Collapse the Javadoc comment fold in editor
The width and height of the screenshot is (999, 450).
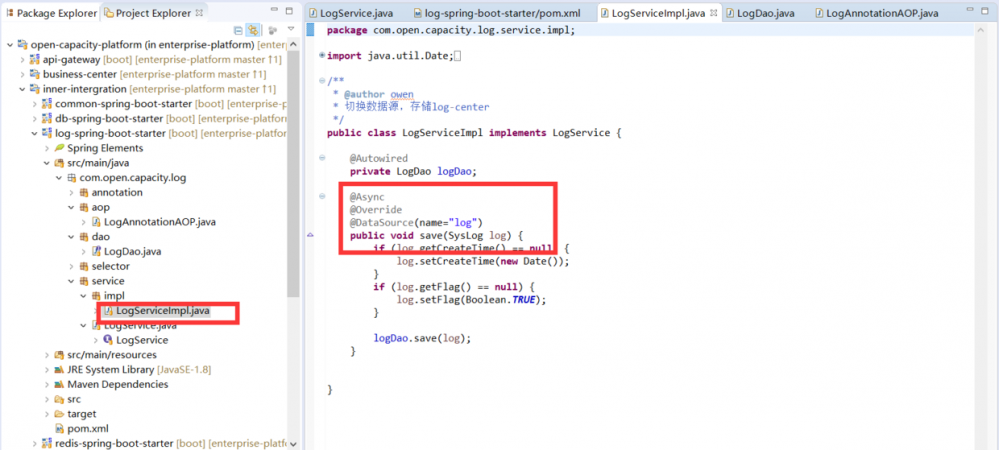pos(322,81)
